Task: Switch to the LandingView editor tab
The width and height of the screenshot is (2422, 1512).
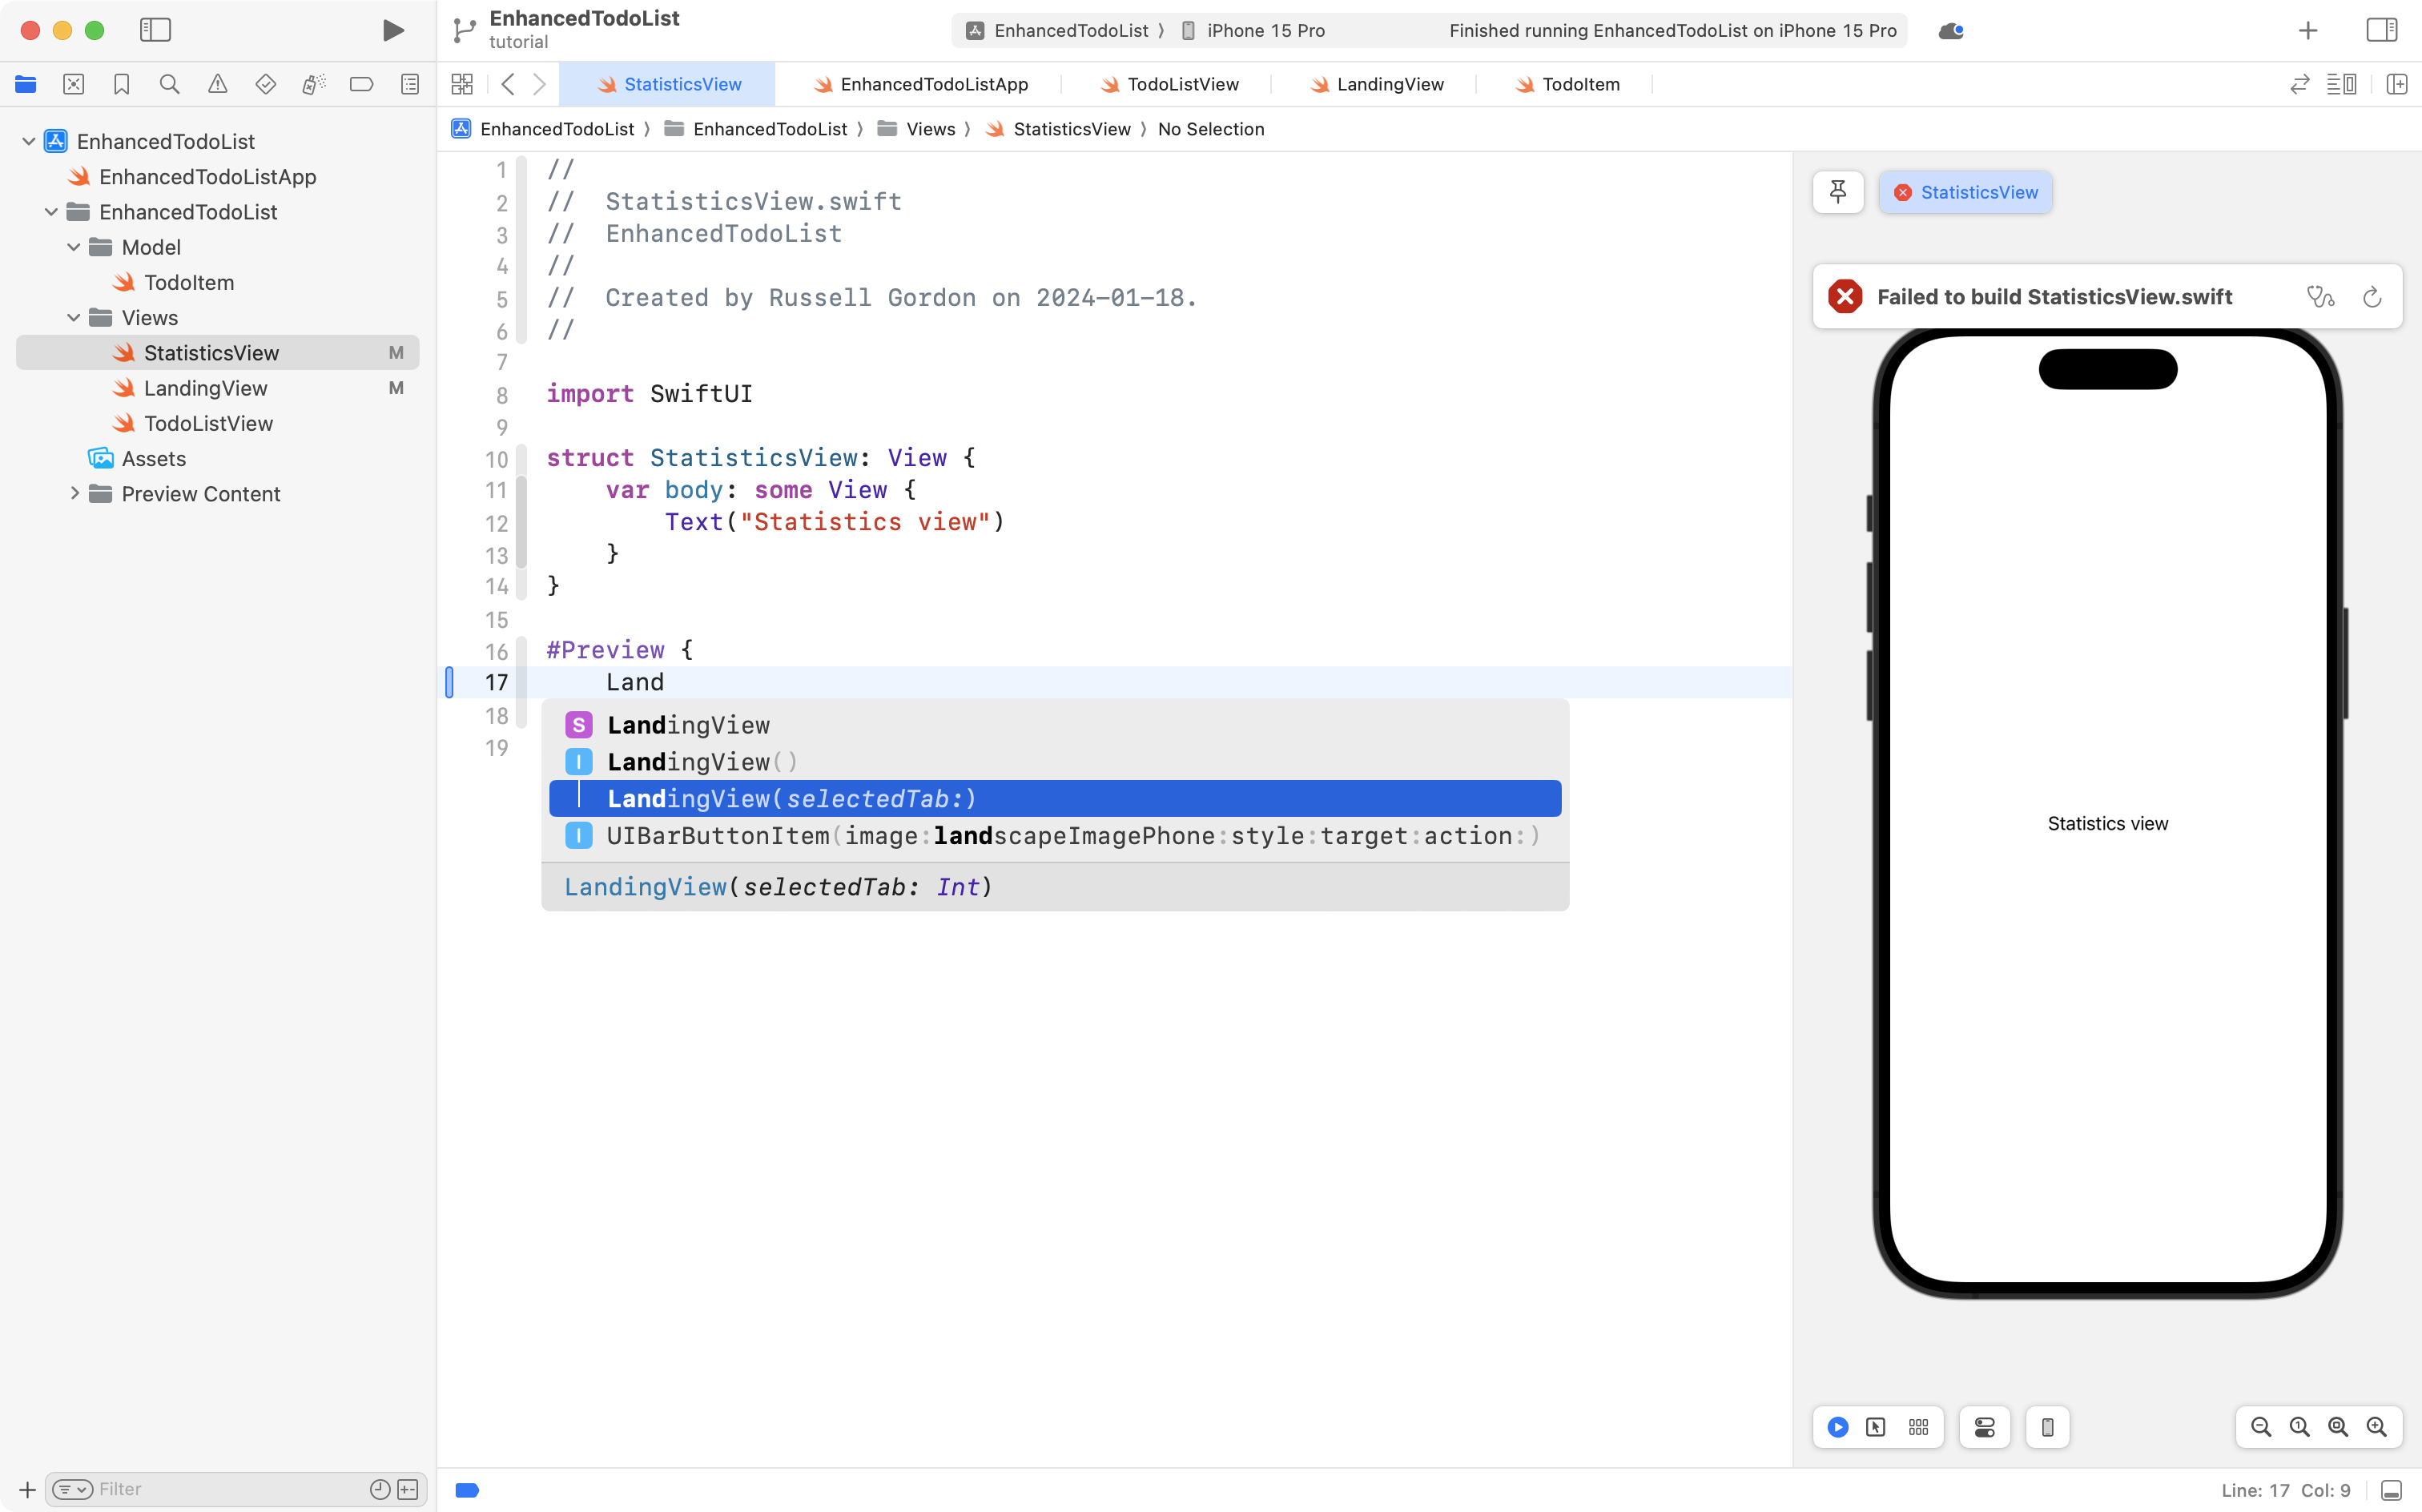Action: pos(1389,85)
